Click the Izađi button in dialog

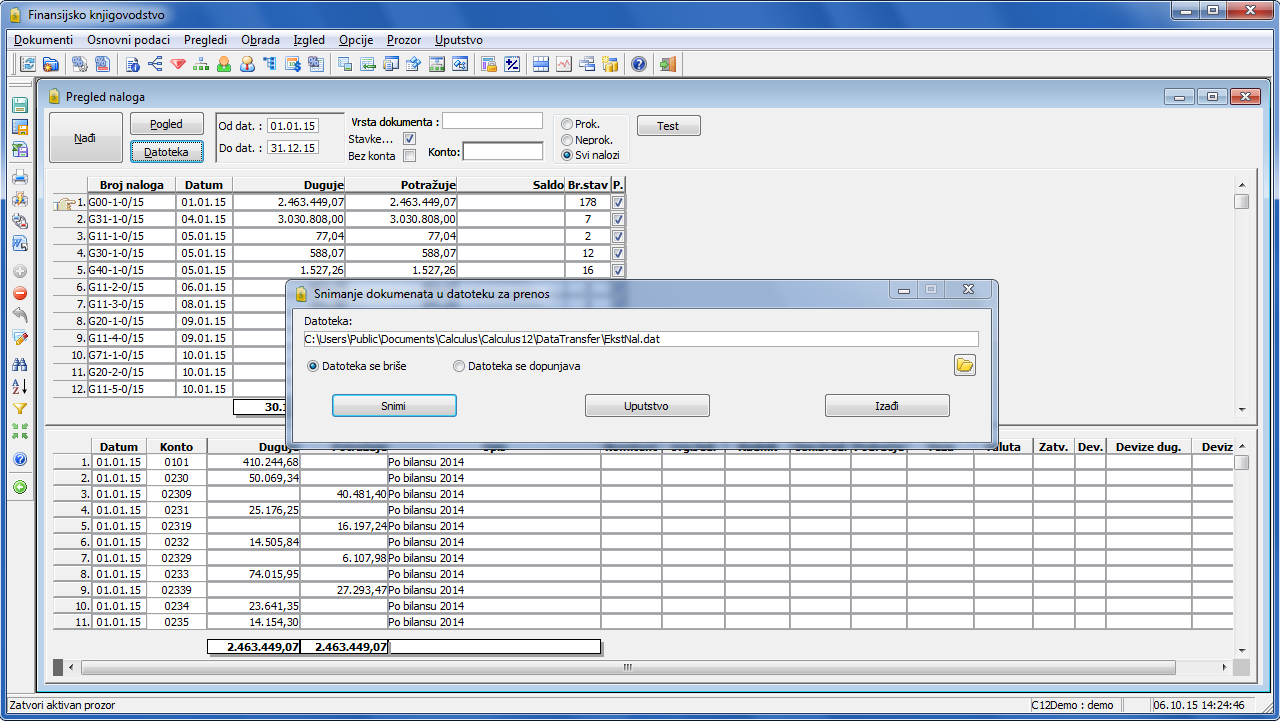(887, 406)
